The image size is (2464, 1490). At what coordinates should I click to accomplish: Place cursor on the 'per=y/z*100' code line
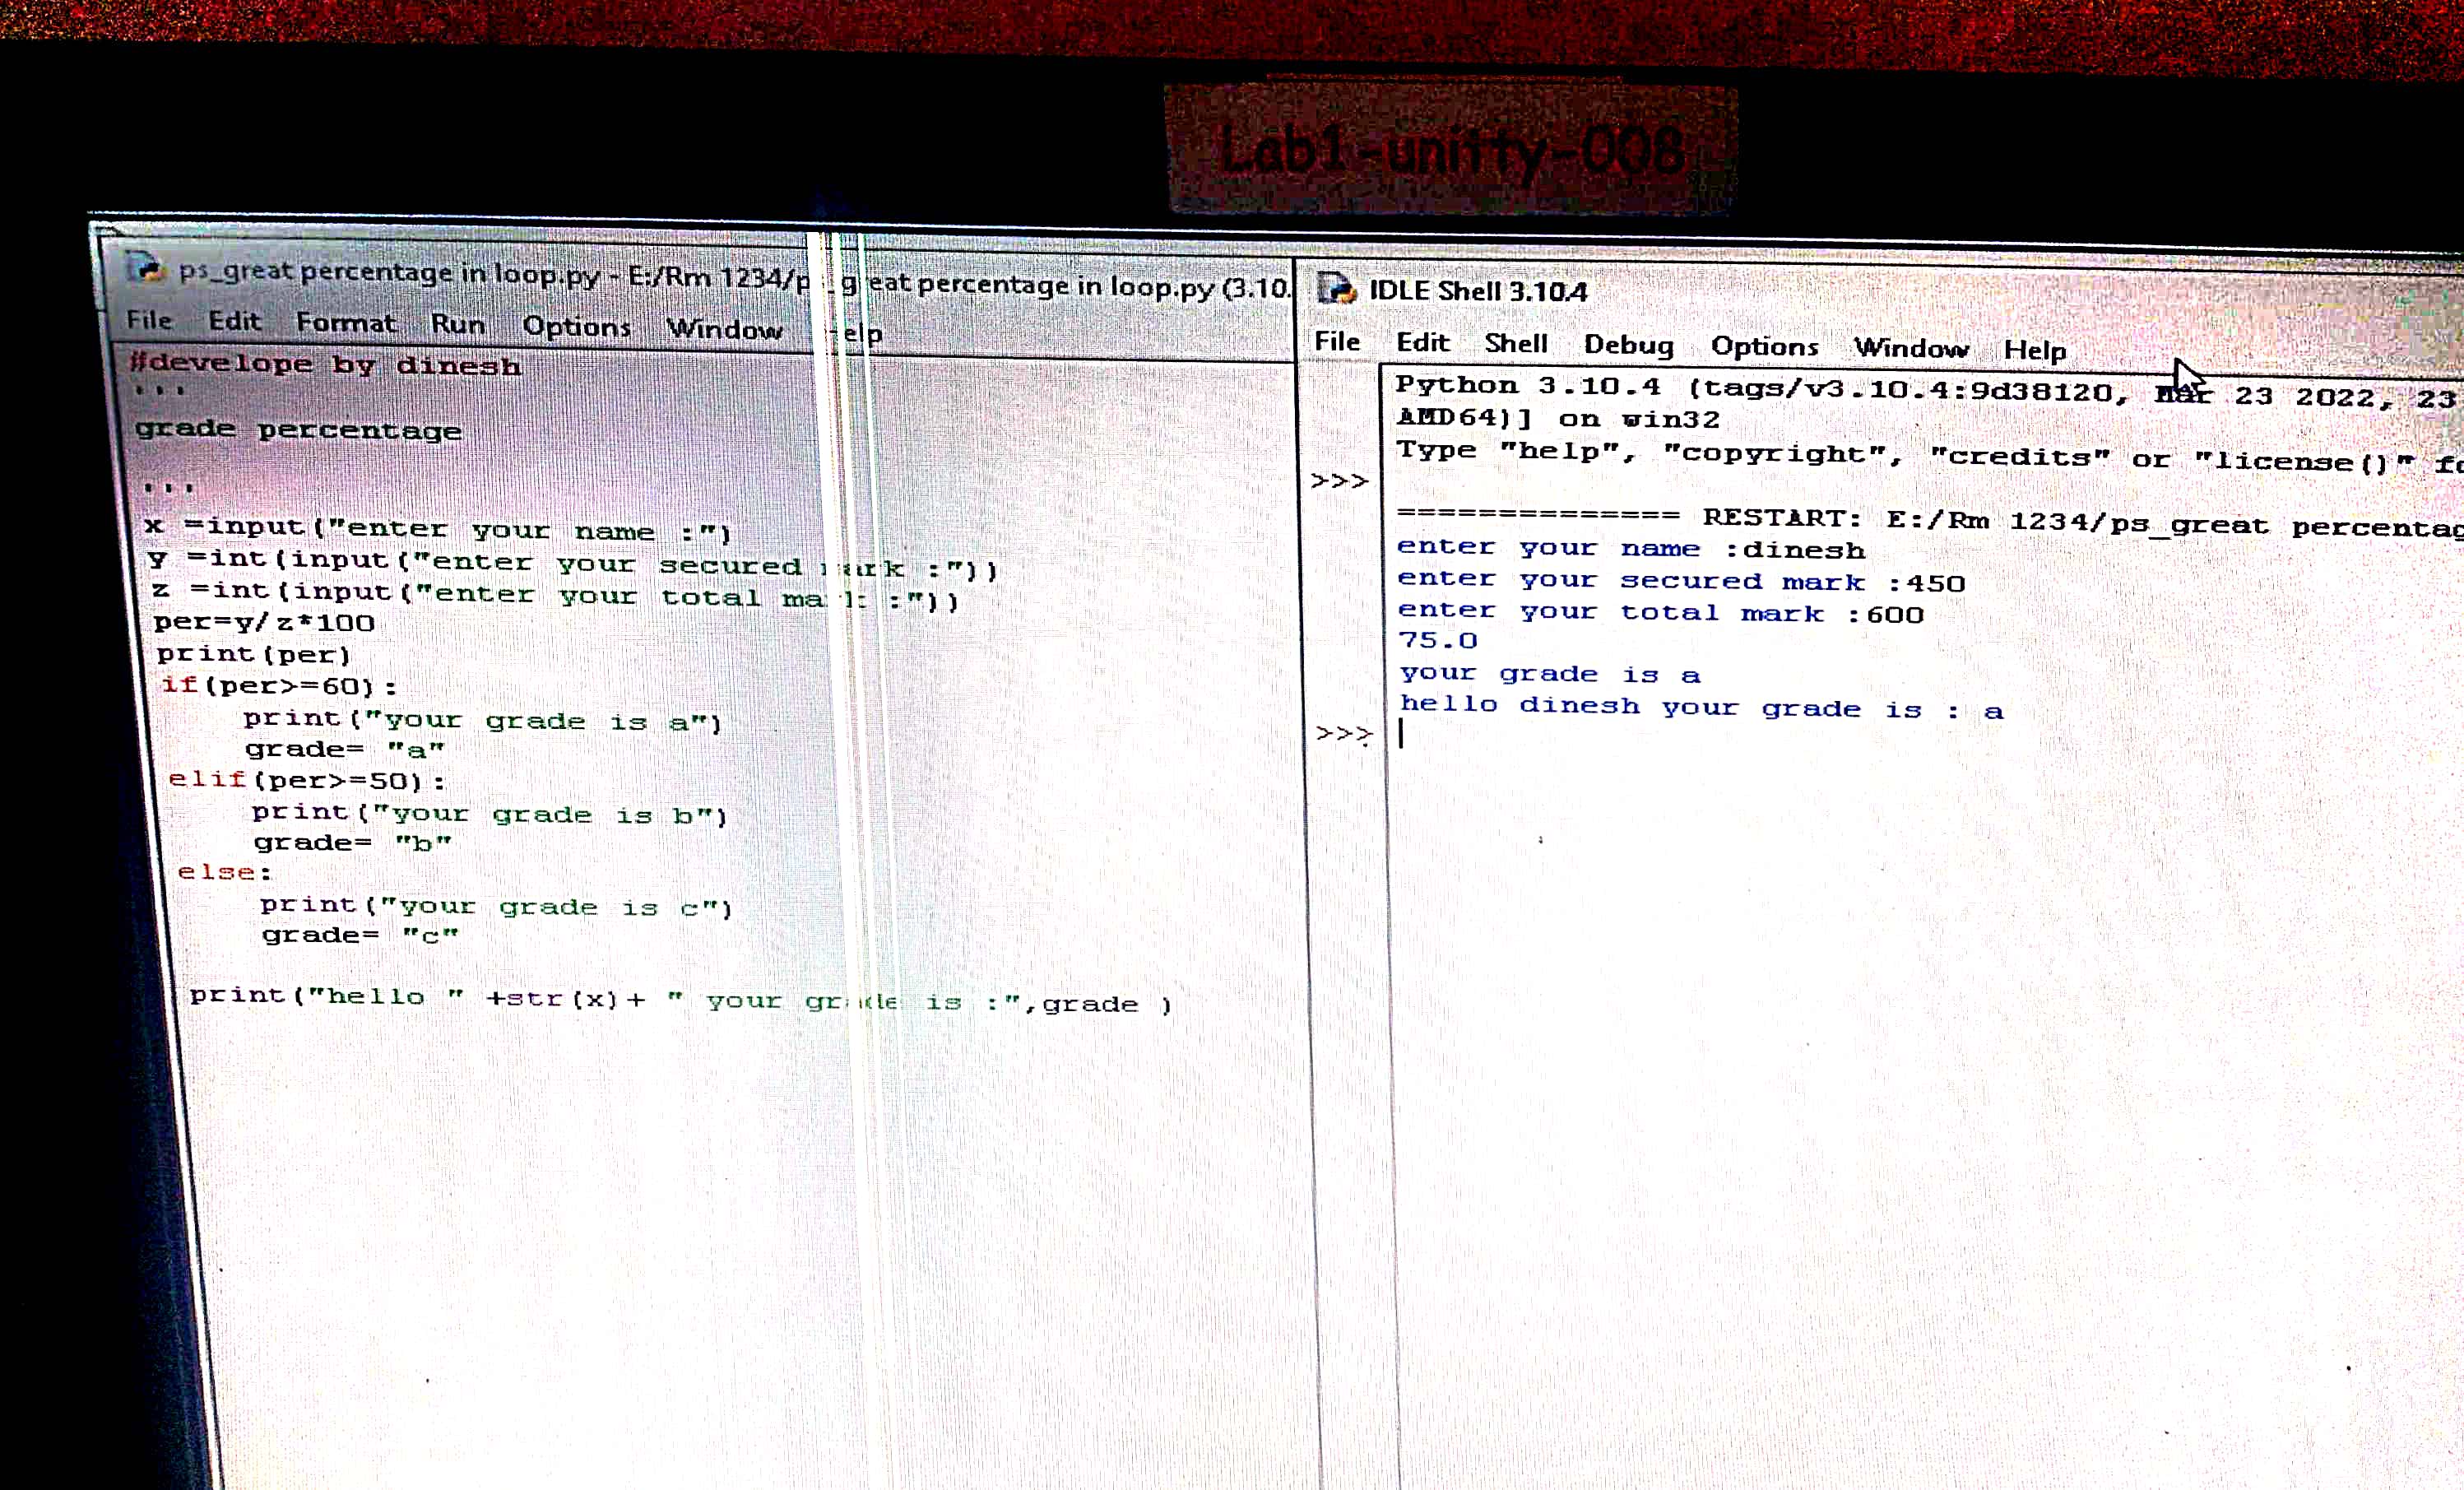point(265,623)
